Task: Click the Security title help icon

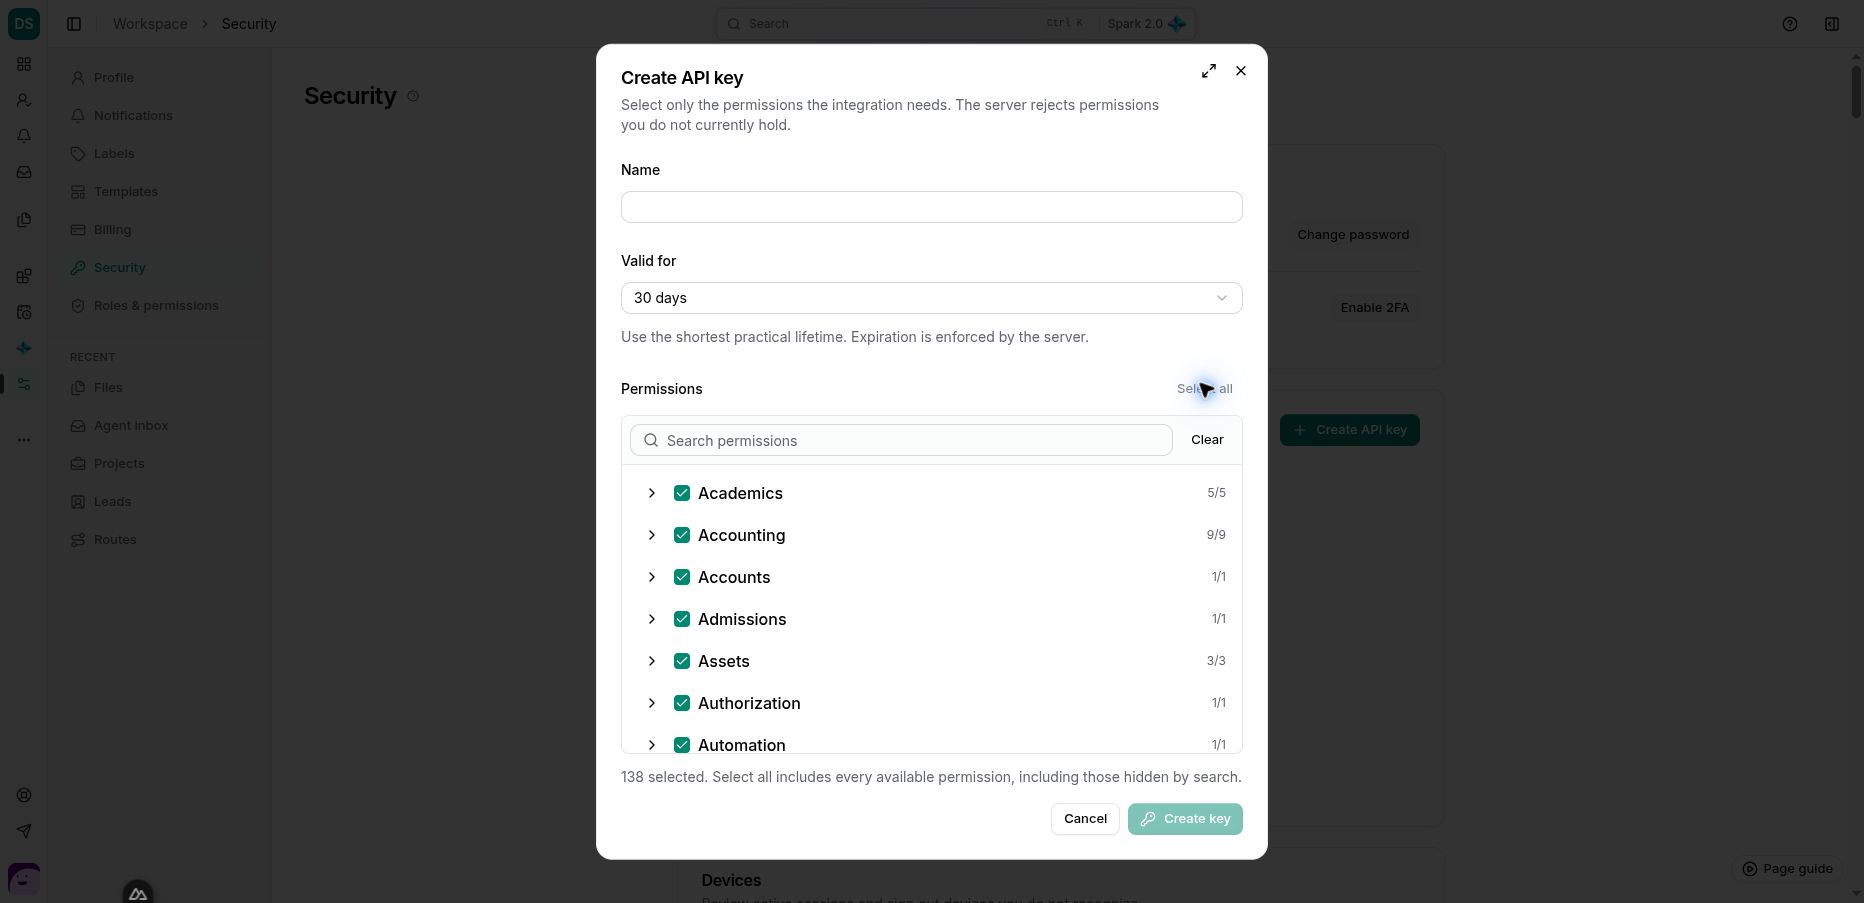Action: (413, 96)
